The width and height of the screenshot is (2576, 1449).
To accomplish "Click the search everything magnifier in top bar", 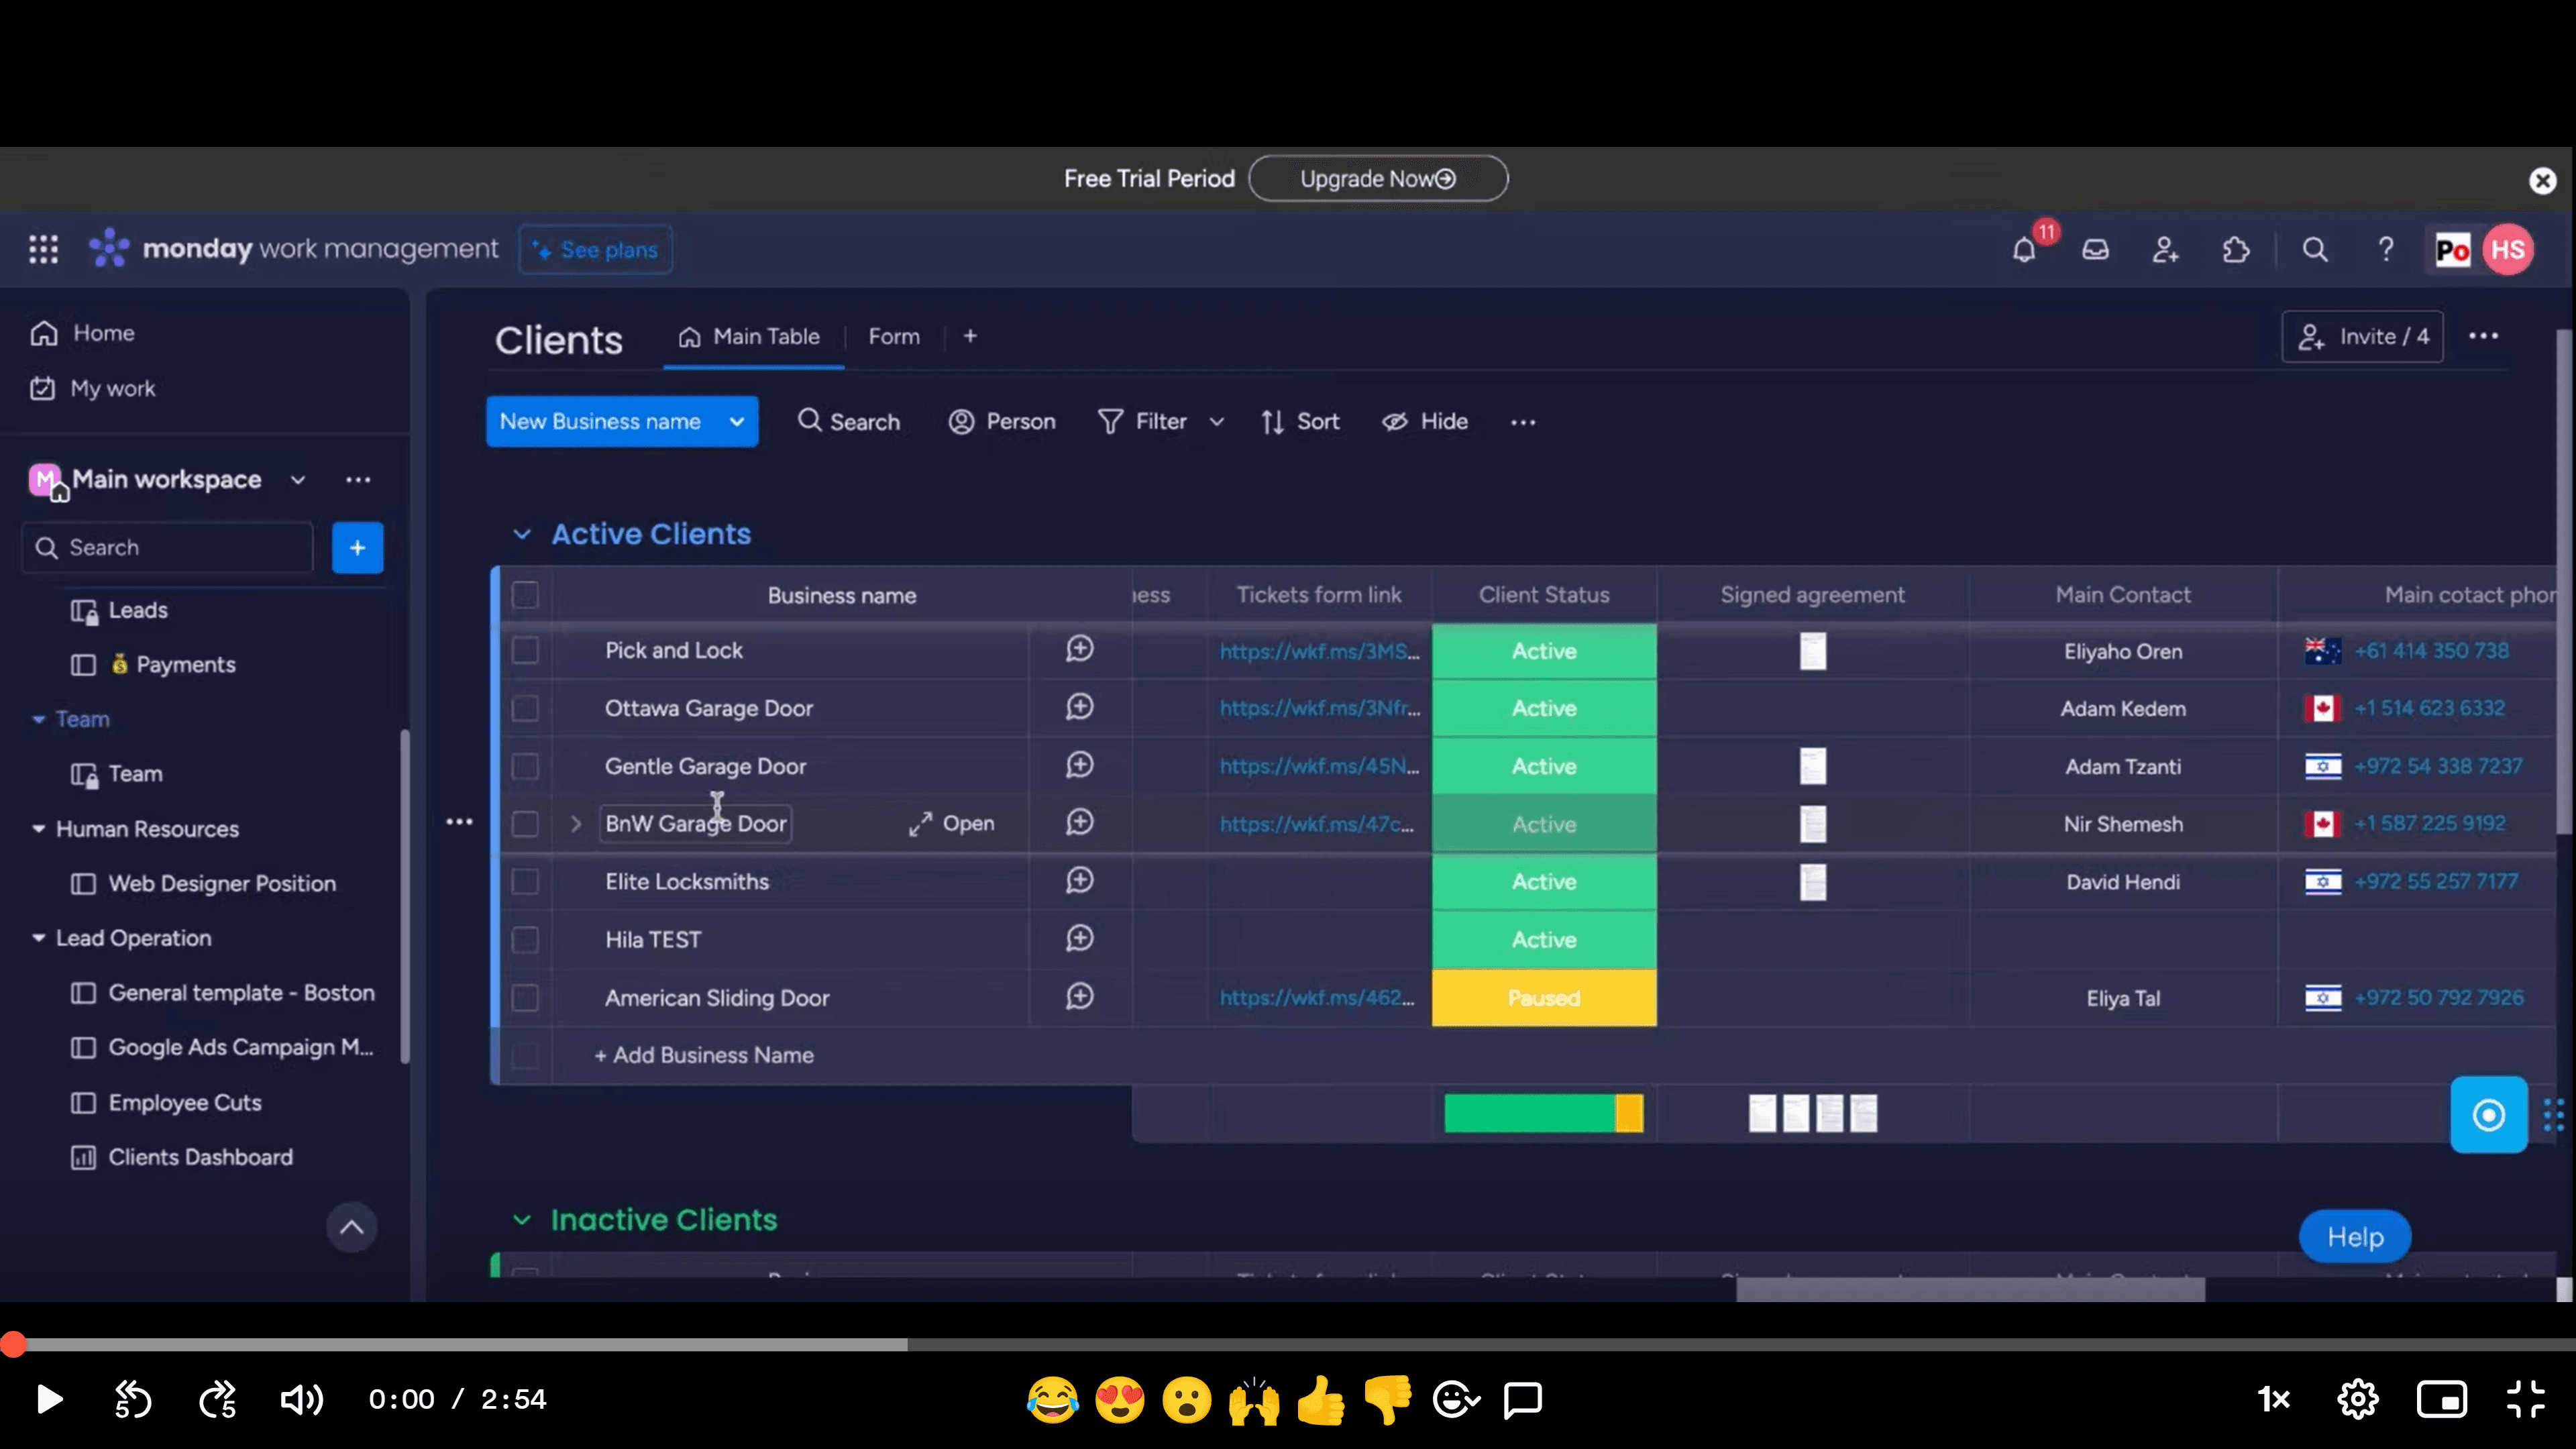I will point(2314,250).
